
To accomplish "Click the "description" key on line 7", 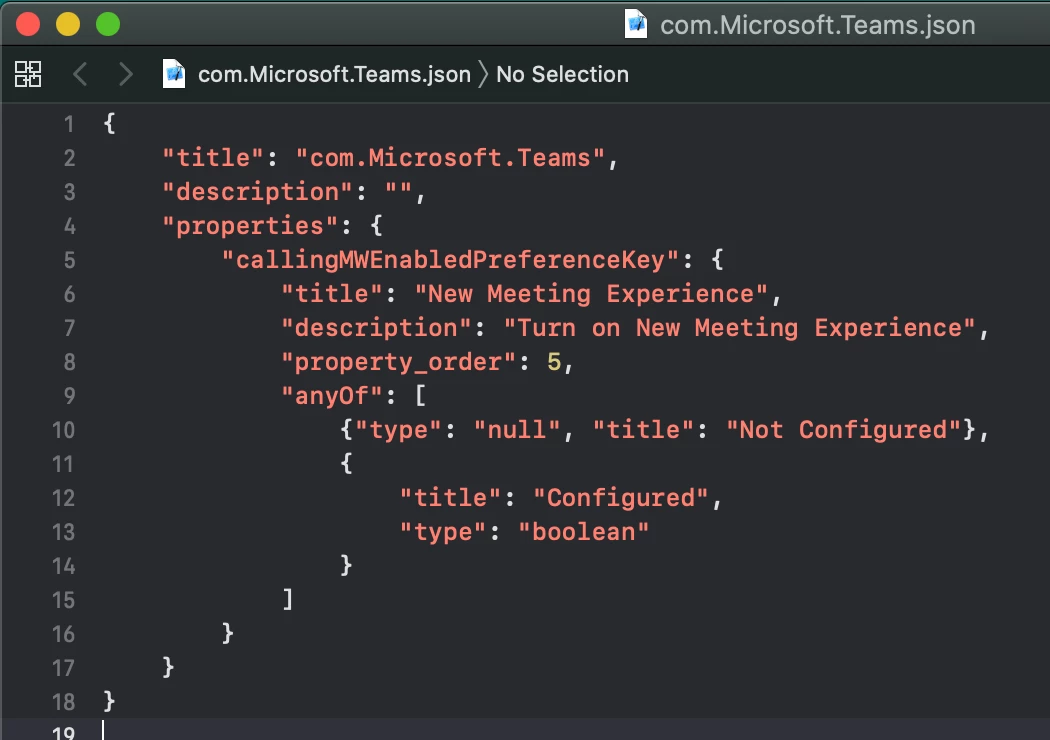I will pos(376,328).
